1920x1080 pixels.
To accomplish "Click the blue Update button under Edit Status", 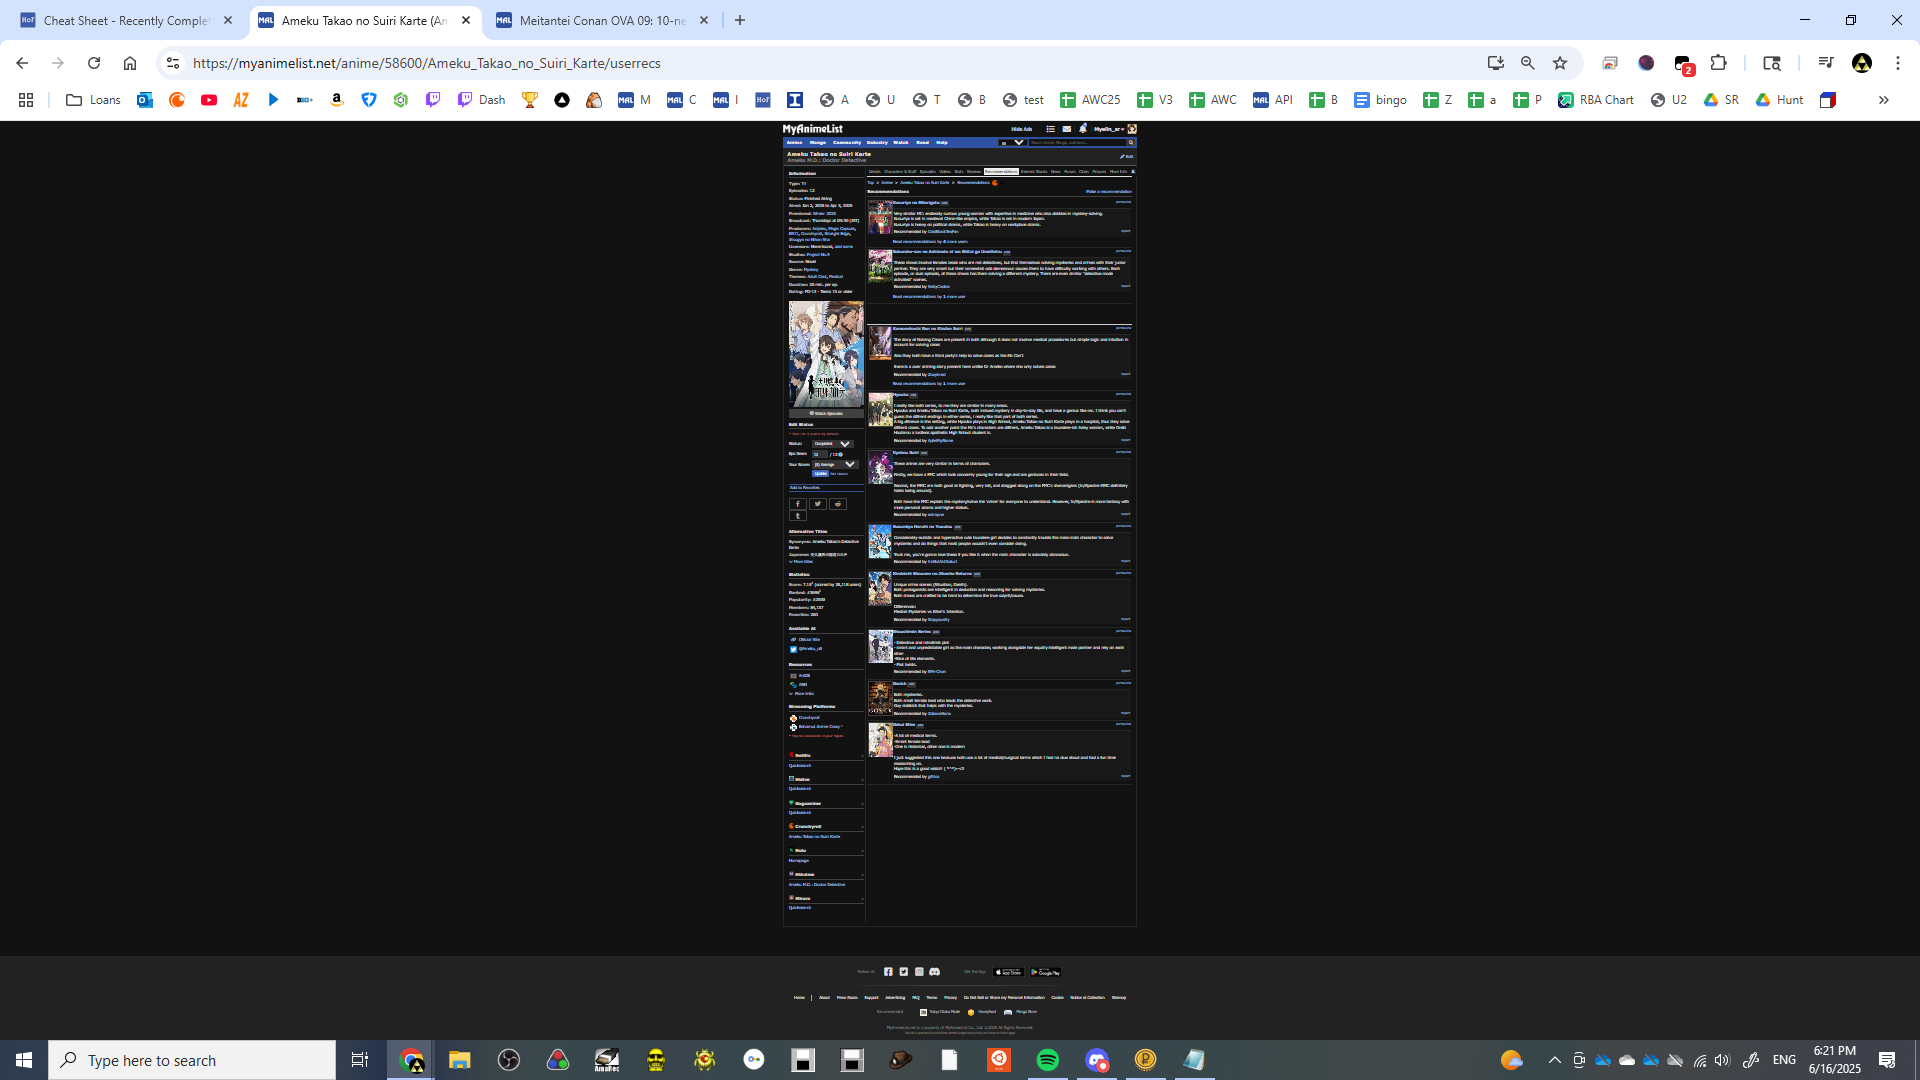I will pos(820,474).
